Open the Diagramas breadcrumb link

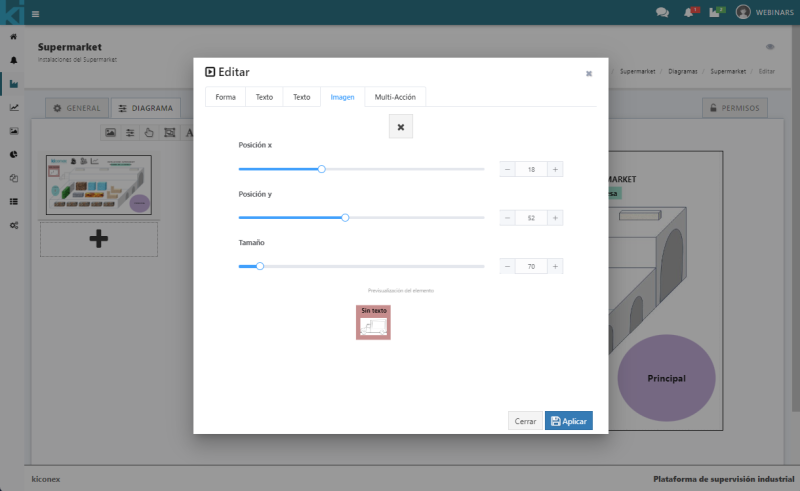[x=683, y=71]
